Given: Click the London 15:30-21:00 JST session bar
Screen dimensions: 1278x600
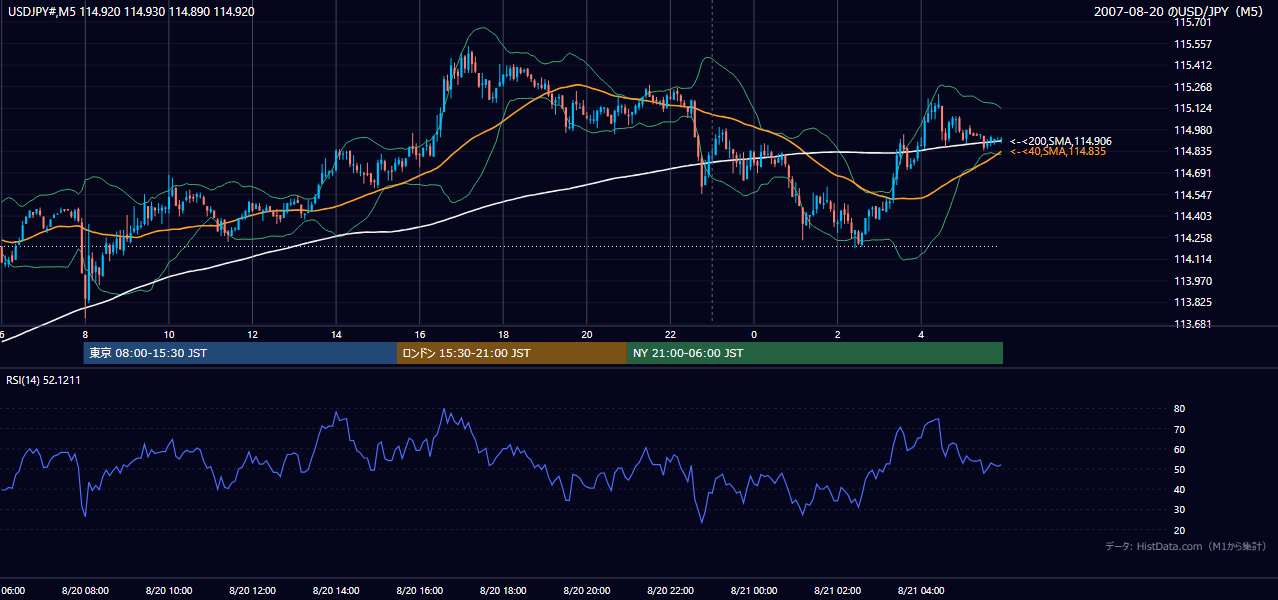Looking at the screenshot, I should coord(512,353).
